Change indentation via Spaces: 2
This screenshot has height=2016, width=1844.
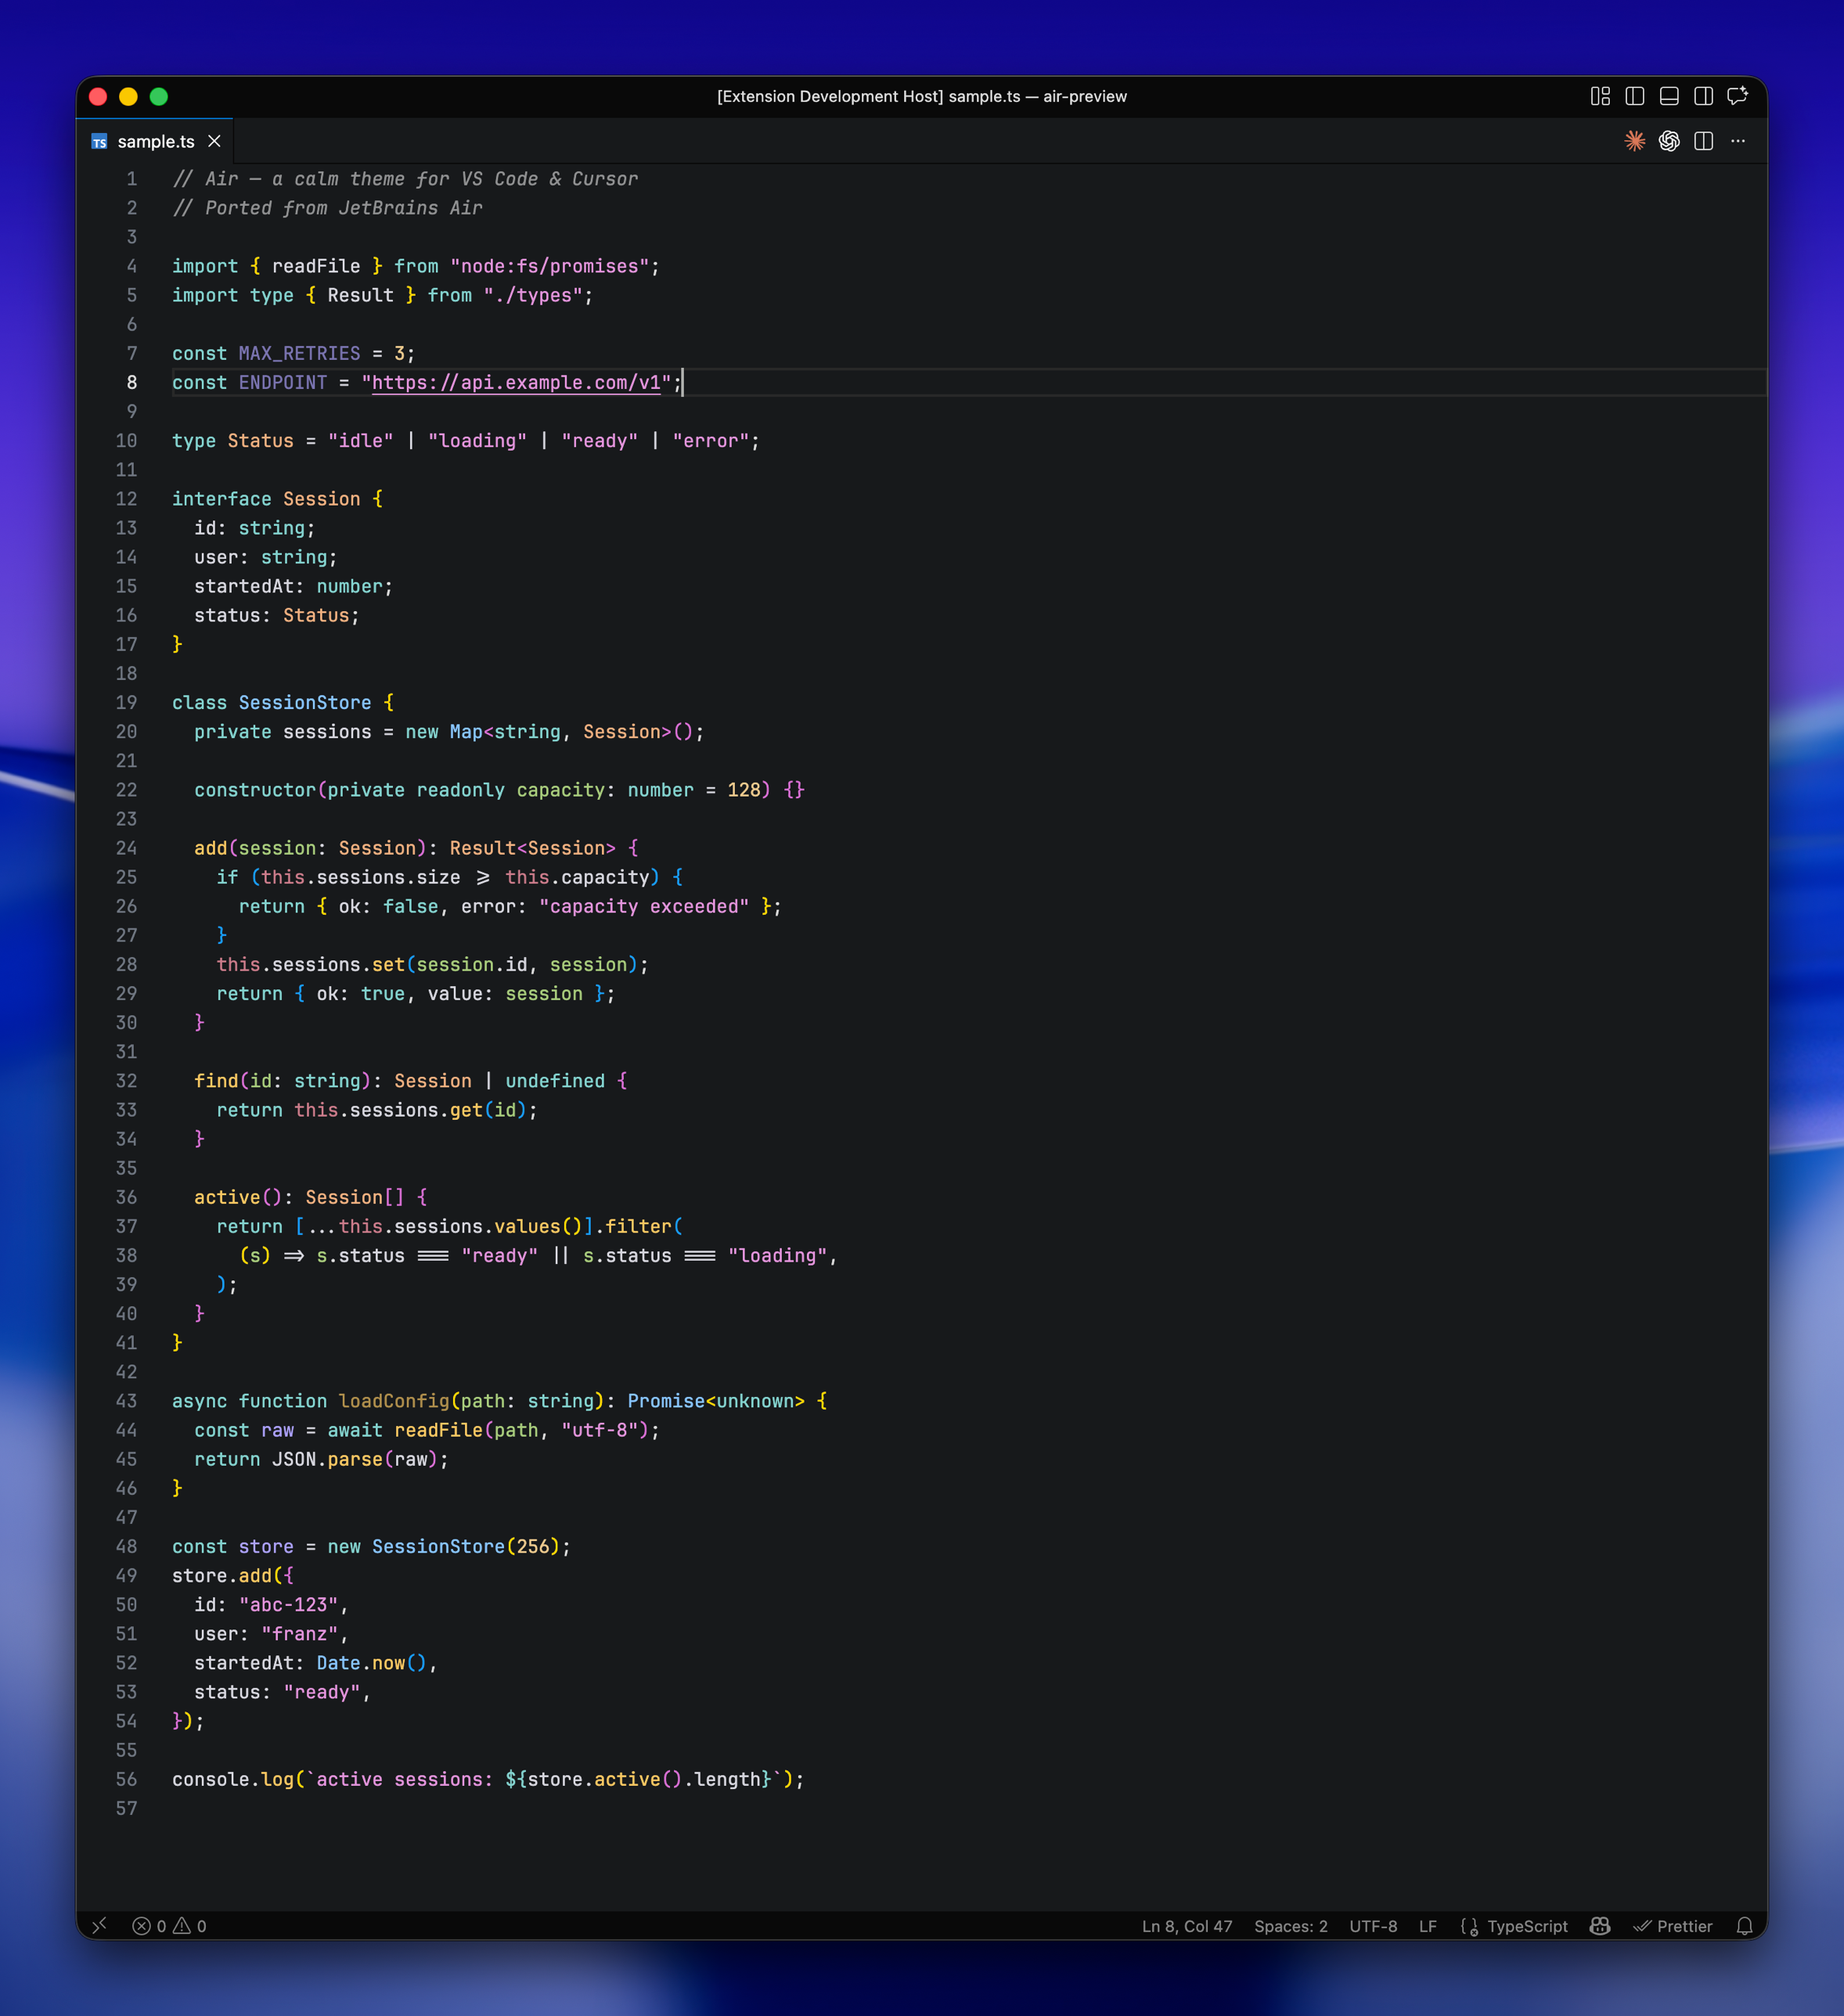(1290, 1926)
